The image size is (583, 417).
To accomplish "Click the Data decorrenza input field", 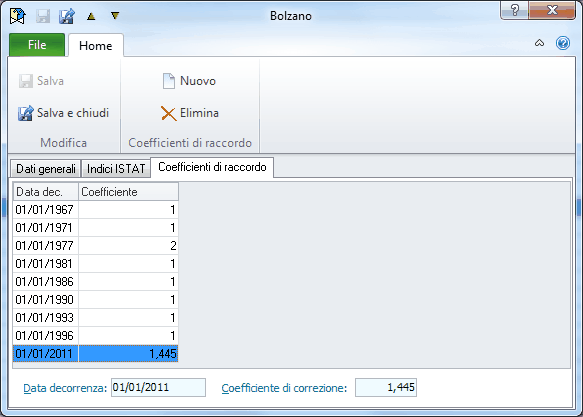I will [x=158, y=388].
